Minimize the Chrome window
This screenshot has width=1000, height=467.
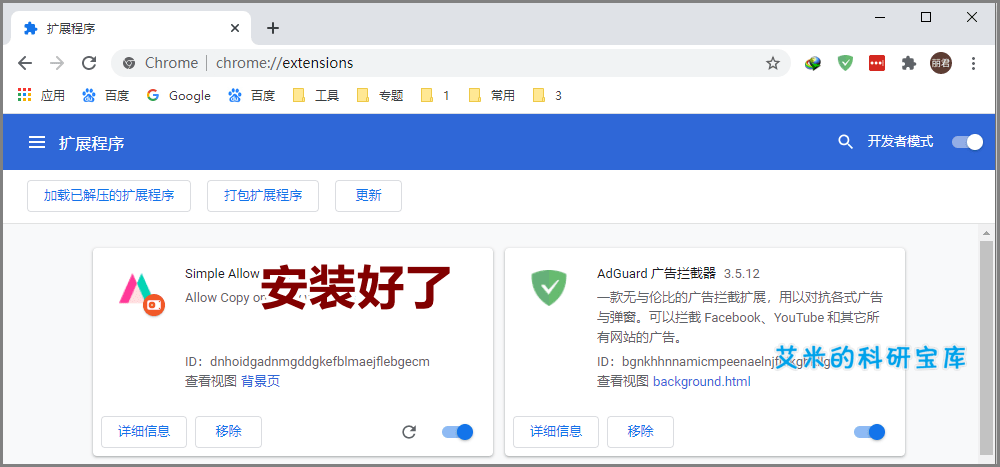880,17
